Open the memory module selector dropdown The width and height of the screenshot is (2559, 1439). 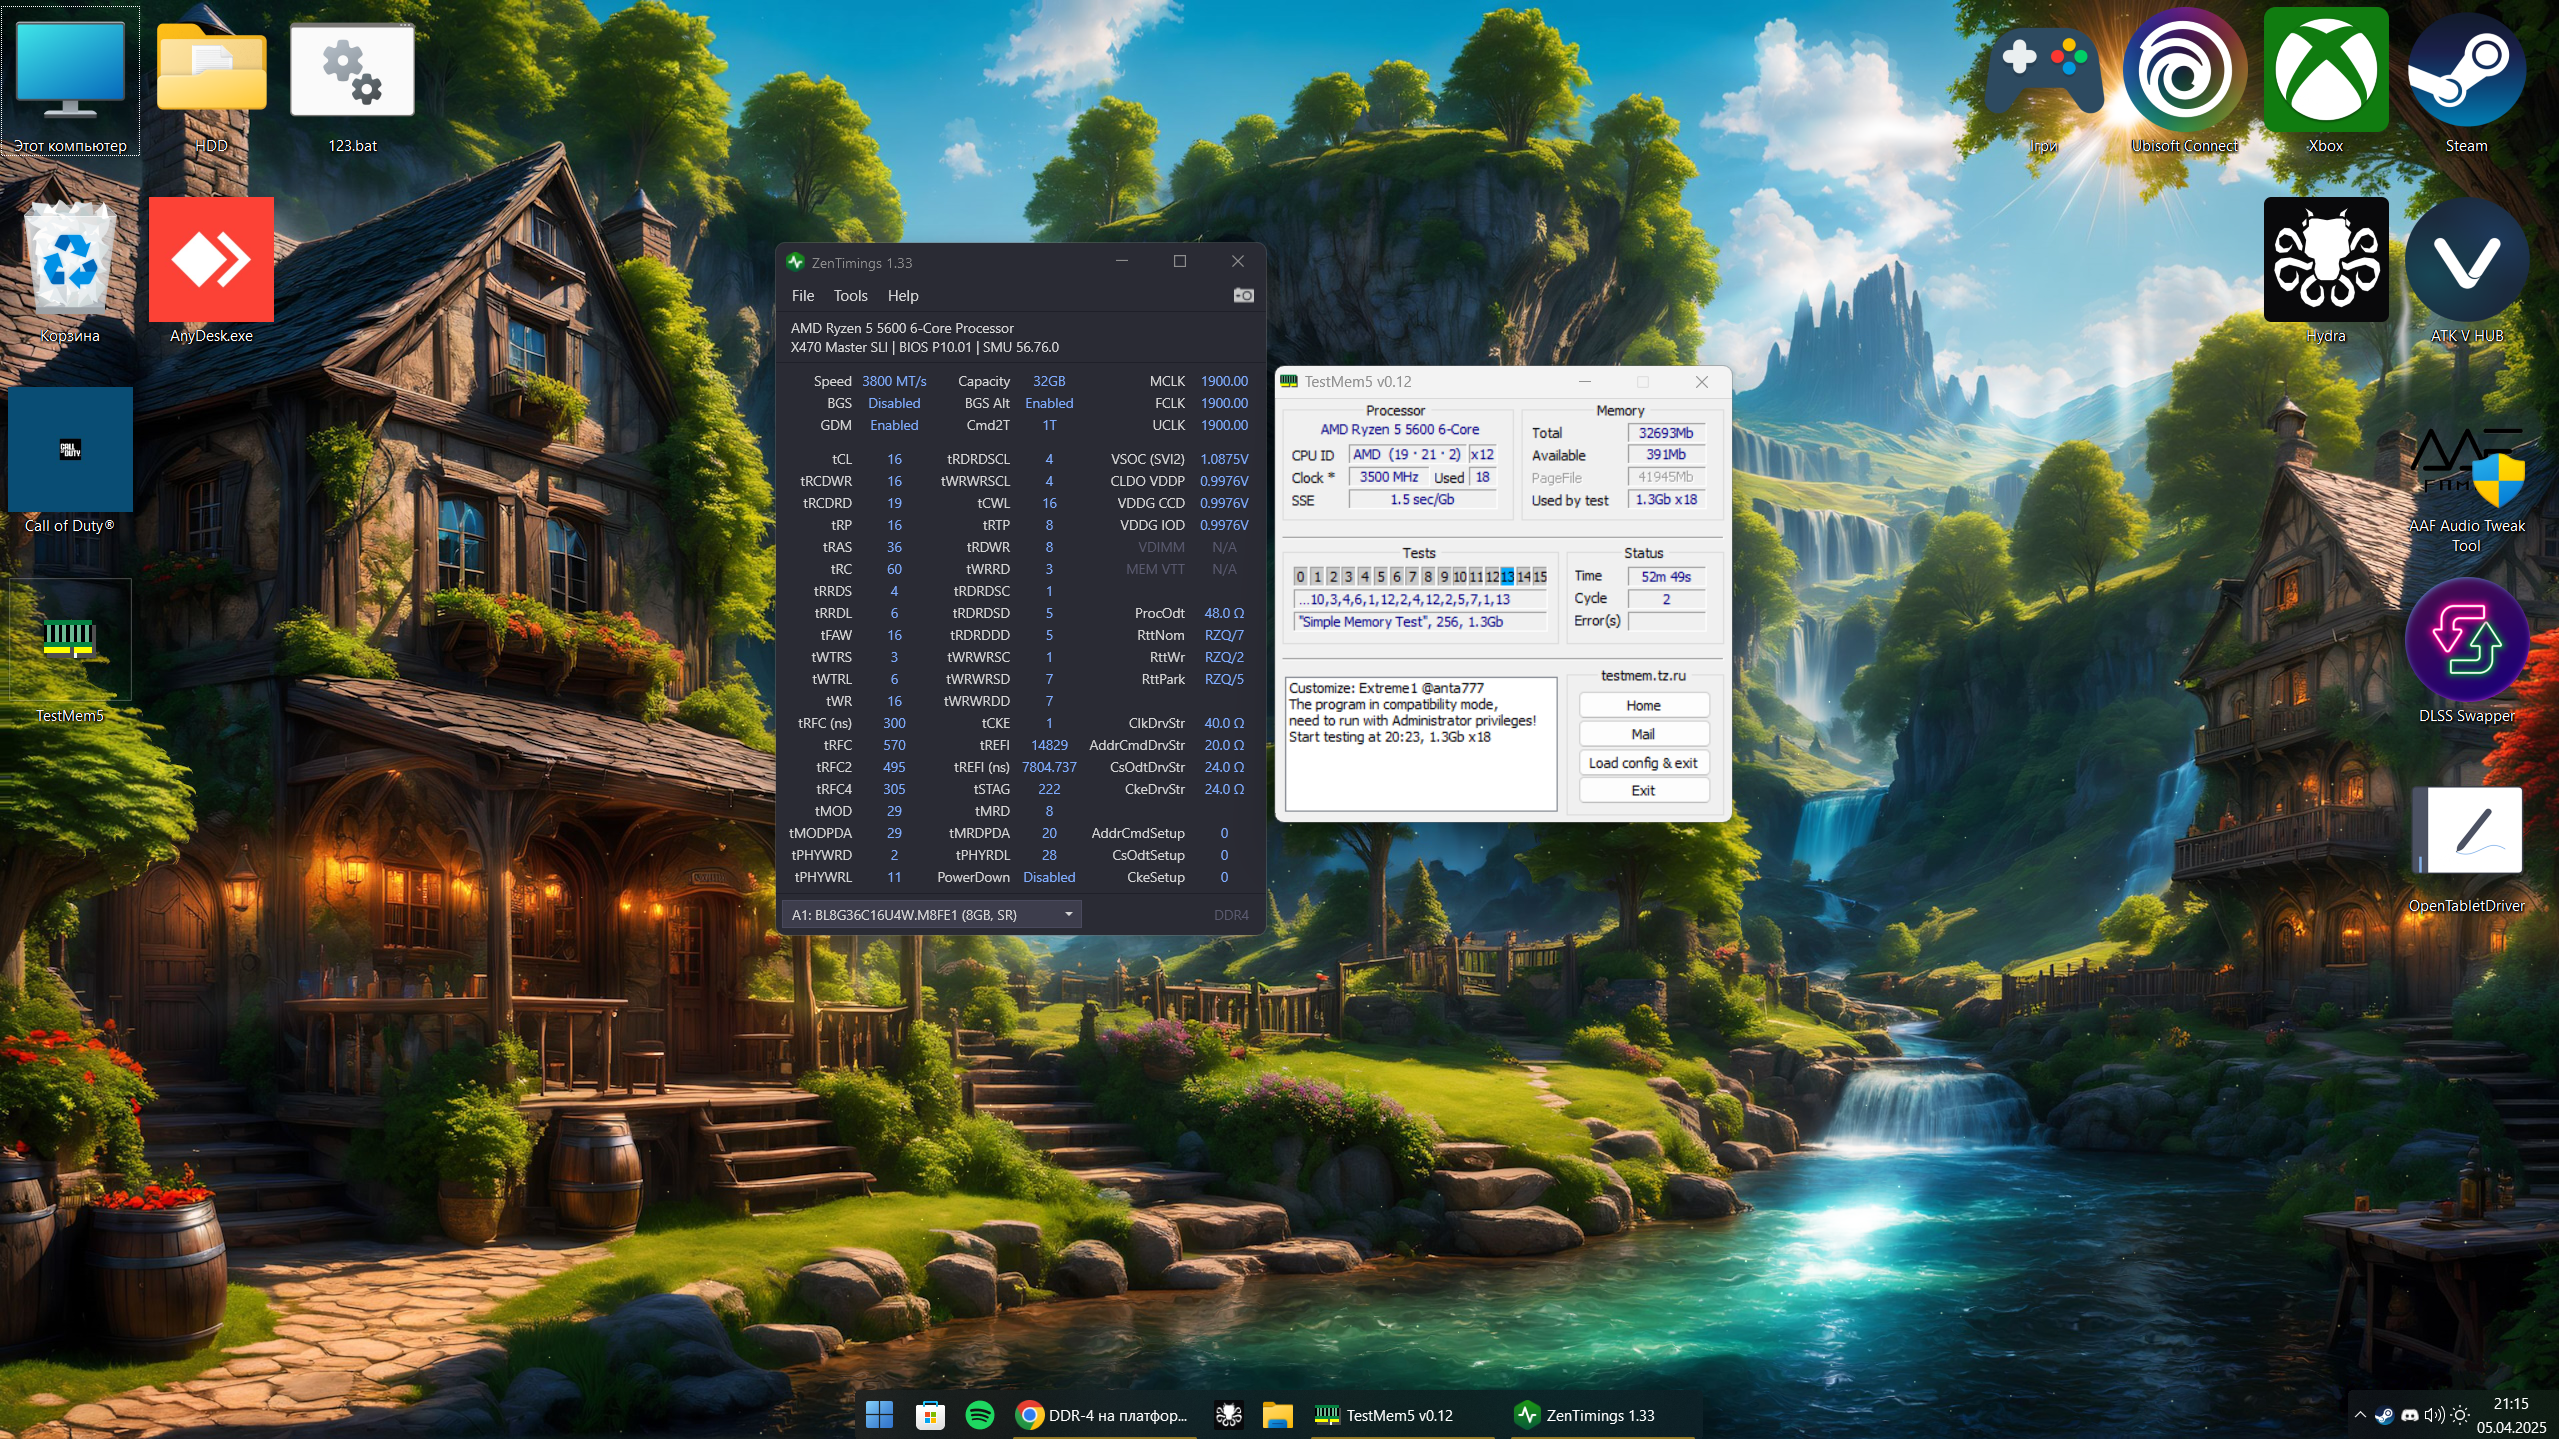(931, 914)
